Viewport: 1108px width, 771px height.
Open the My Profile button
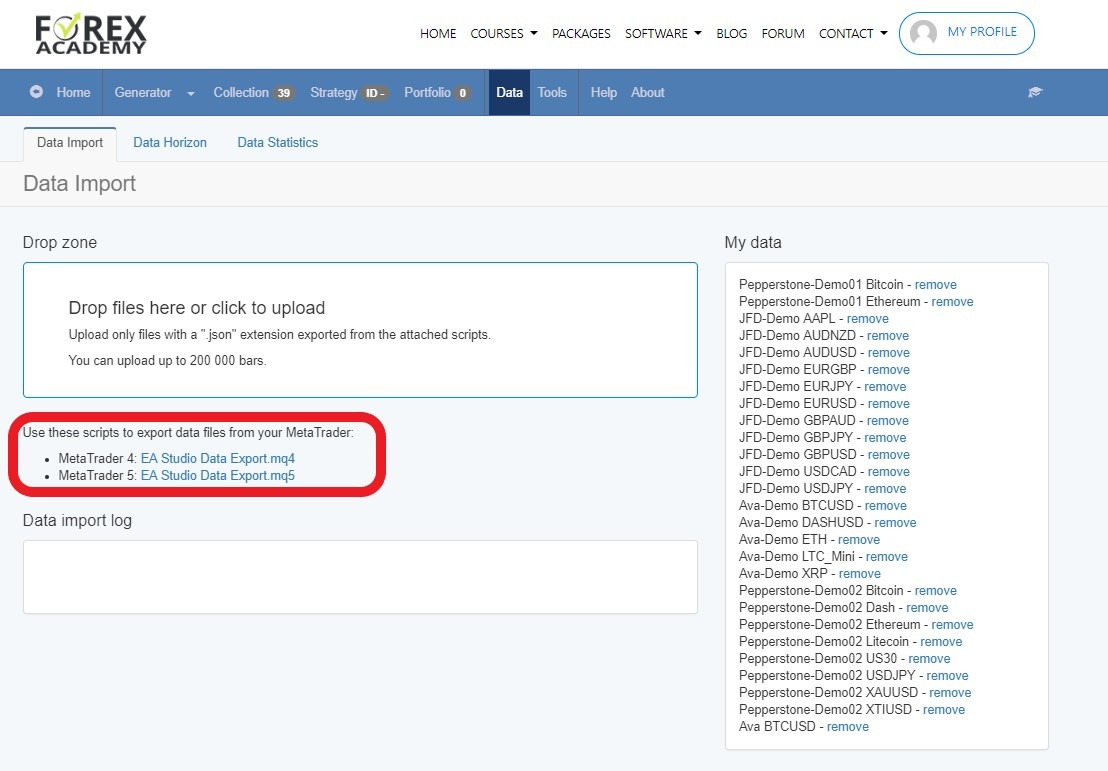pyautogui.click(x=966, y=33)
